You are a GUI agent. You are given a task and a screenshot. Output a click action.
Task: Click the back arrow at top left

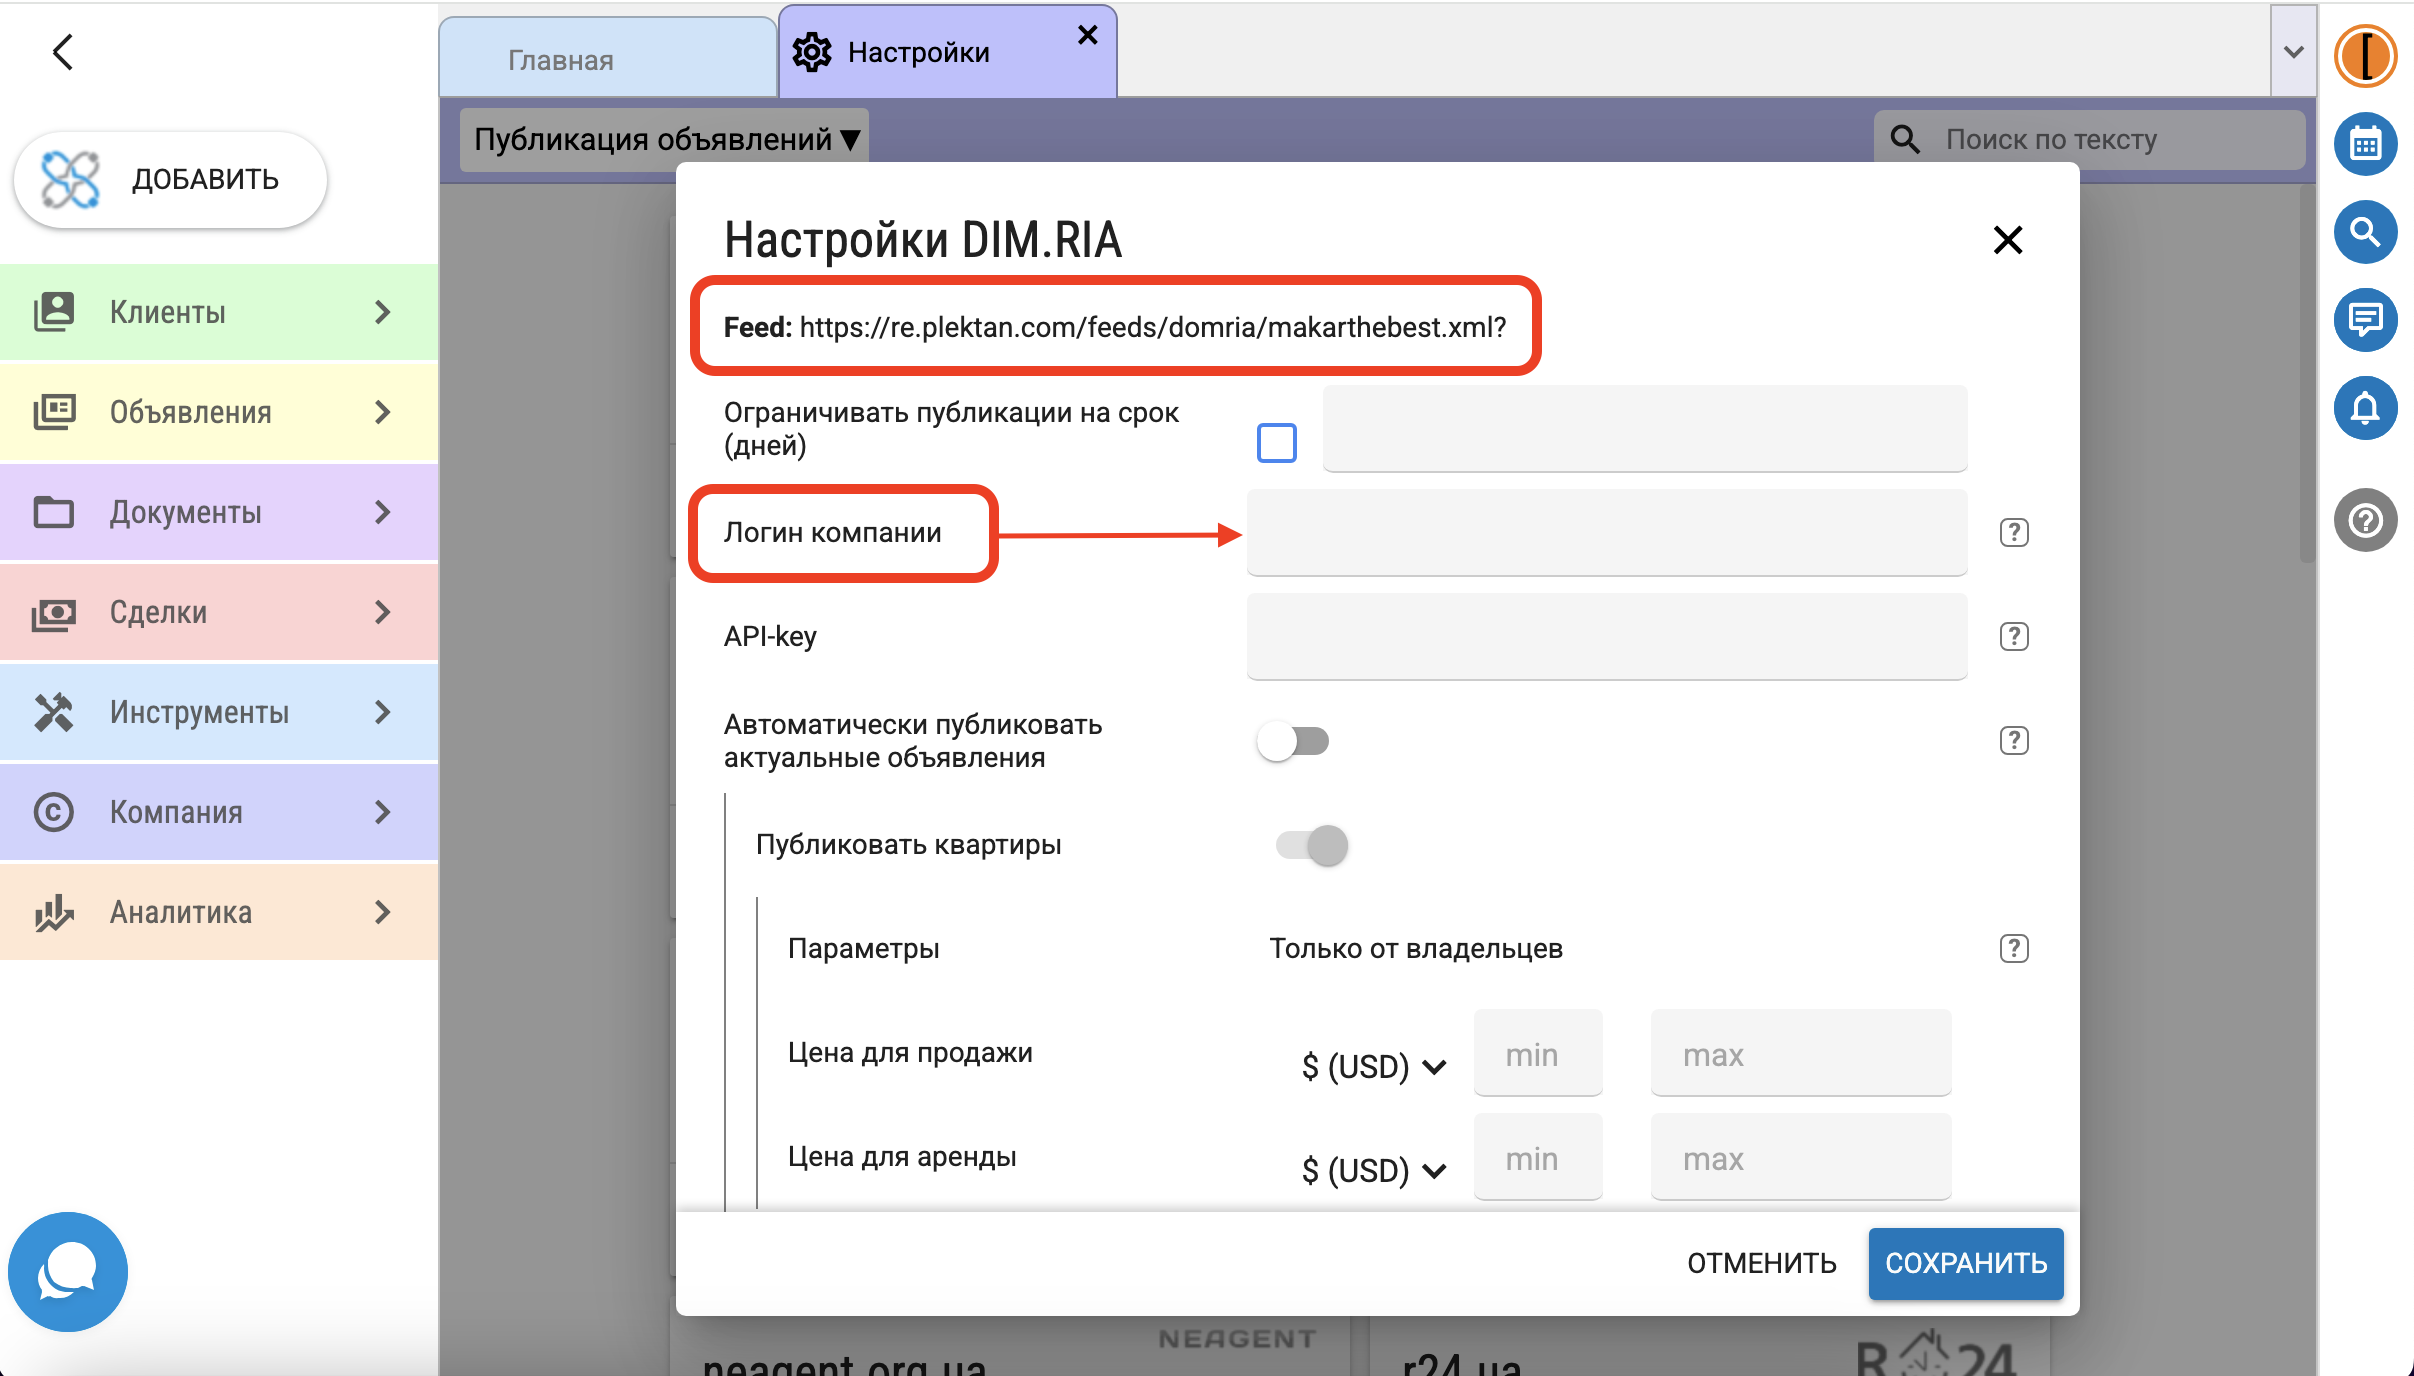(x=63, y=52)
